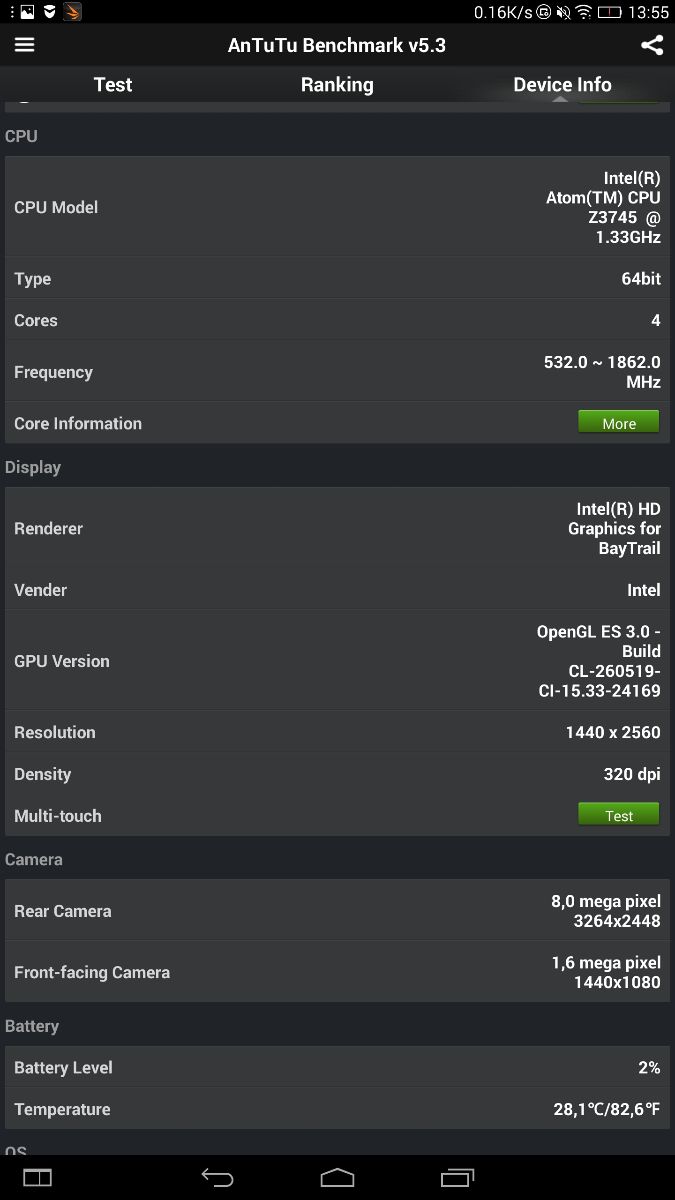This screenshot has height=1200, width=675.
Task: Open the recent apps overview
Action: coord(457,1177)
